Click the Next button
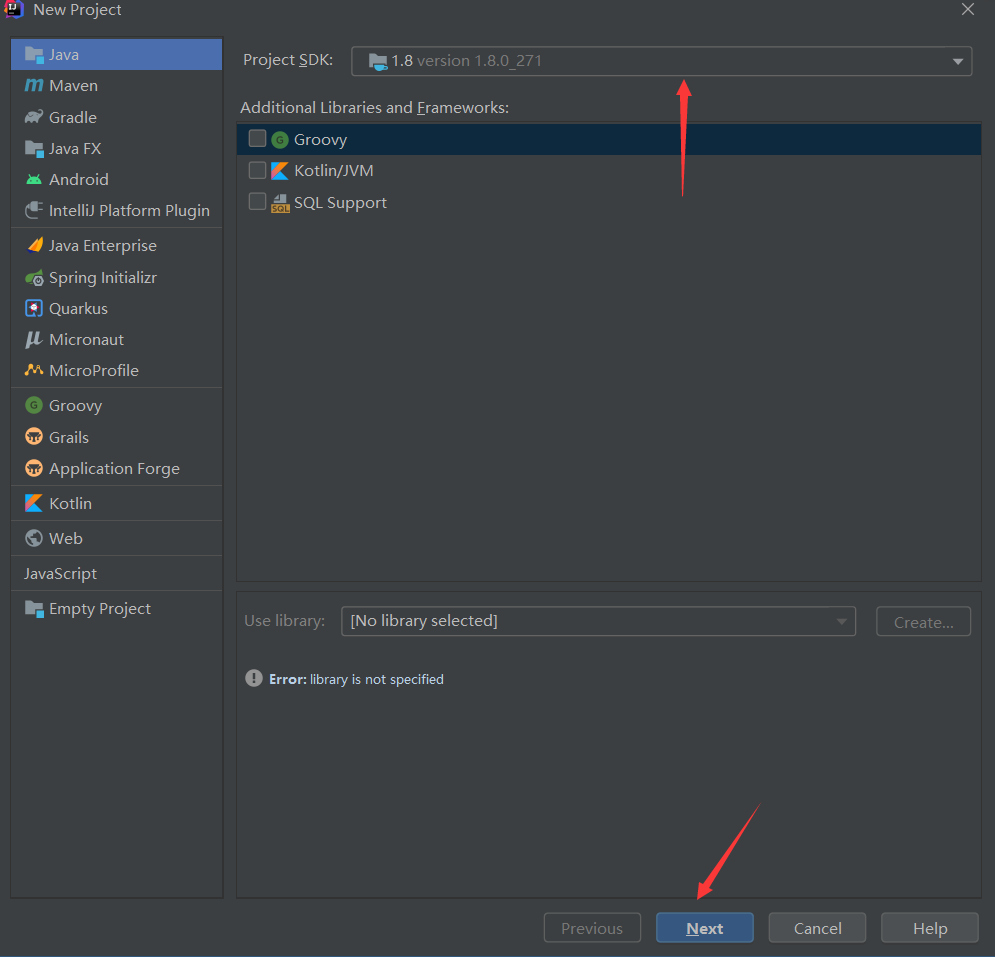Image resolution: width=995 pixels, height=957 pixels. (704, 928)
